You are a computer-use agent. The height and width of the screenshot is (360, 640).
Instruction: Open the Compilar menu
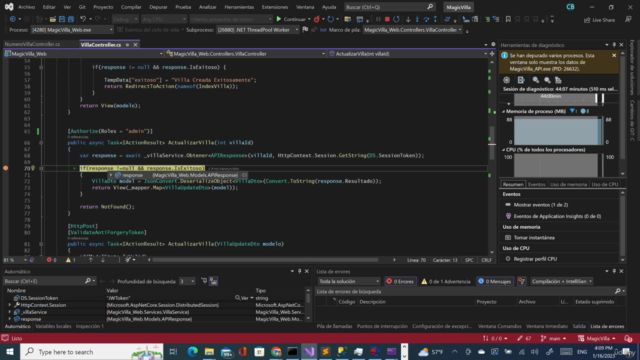(x=131, y=7)
